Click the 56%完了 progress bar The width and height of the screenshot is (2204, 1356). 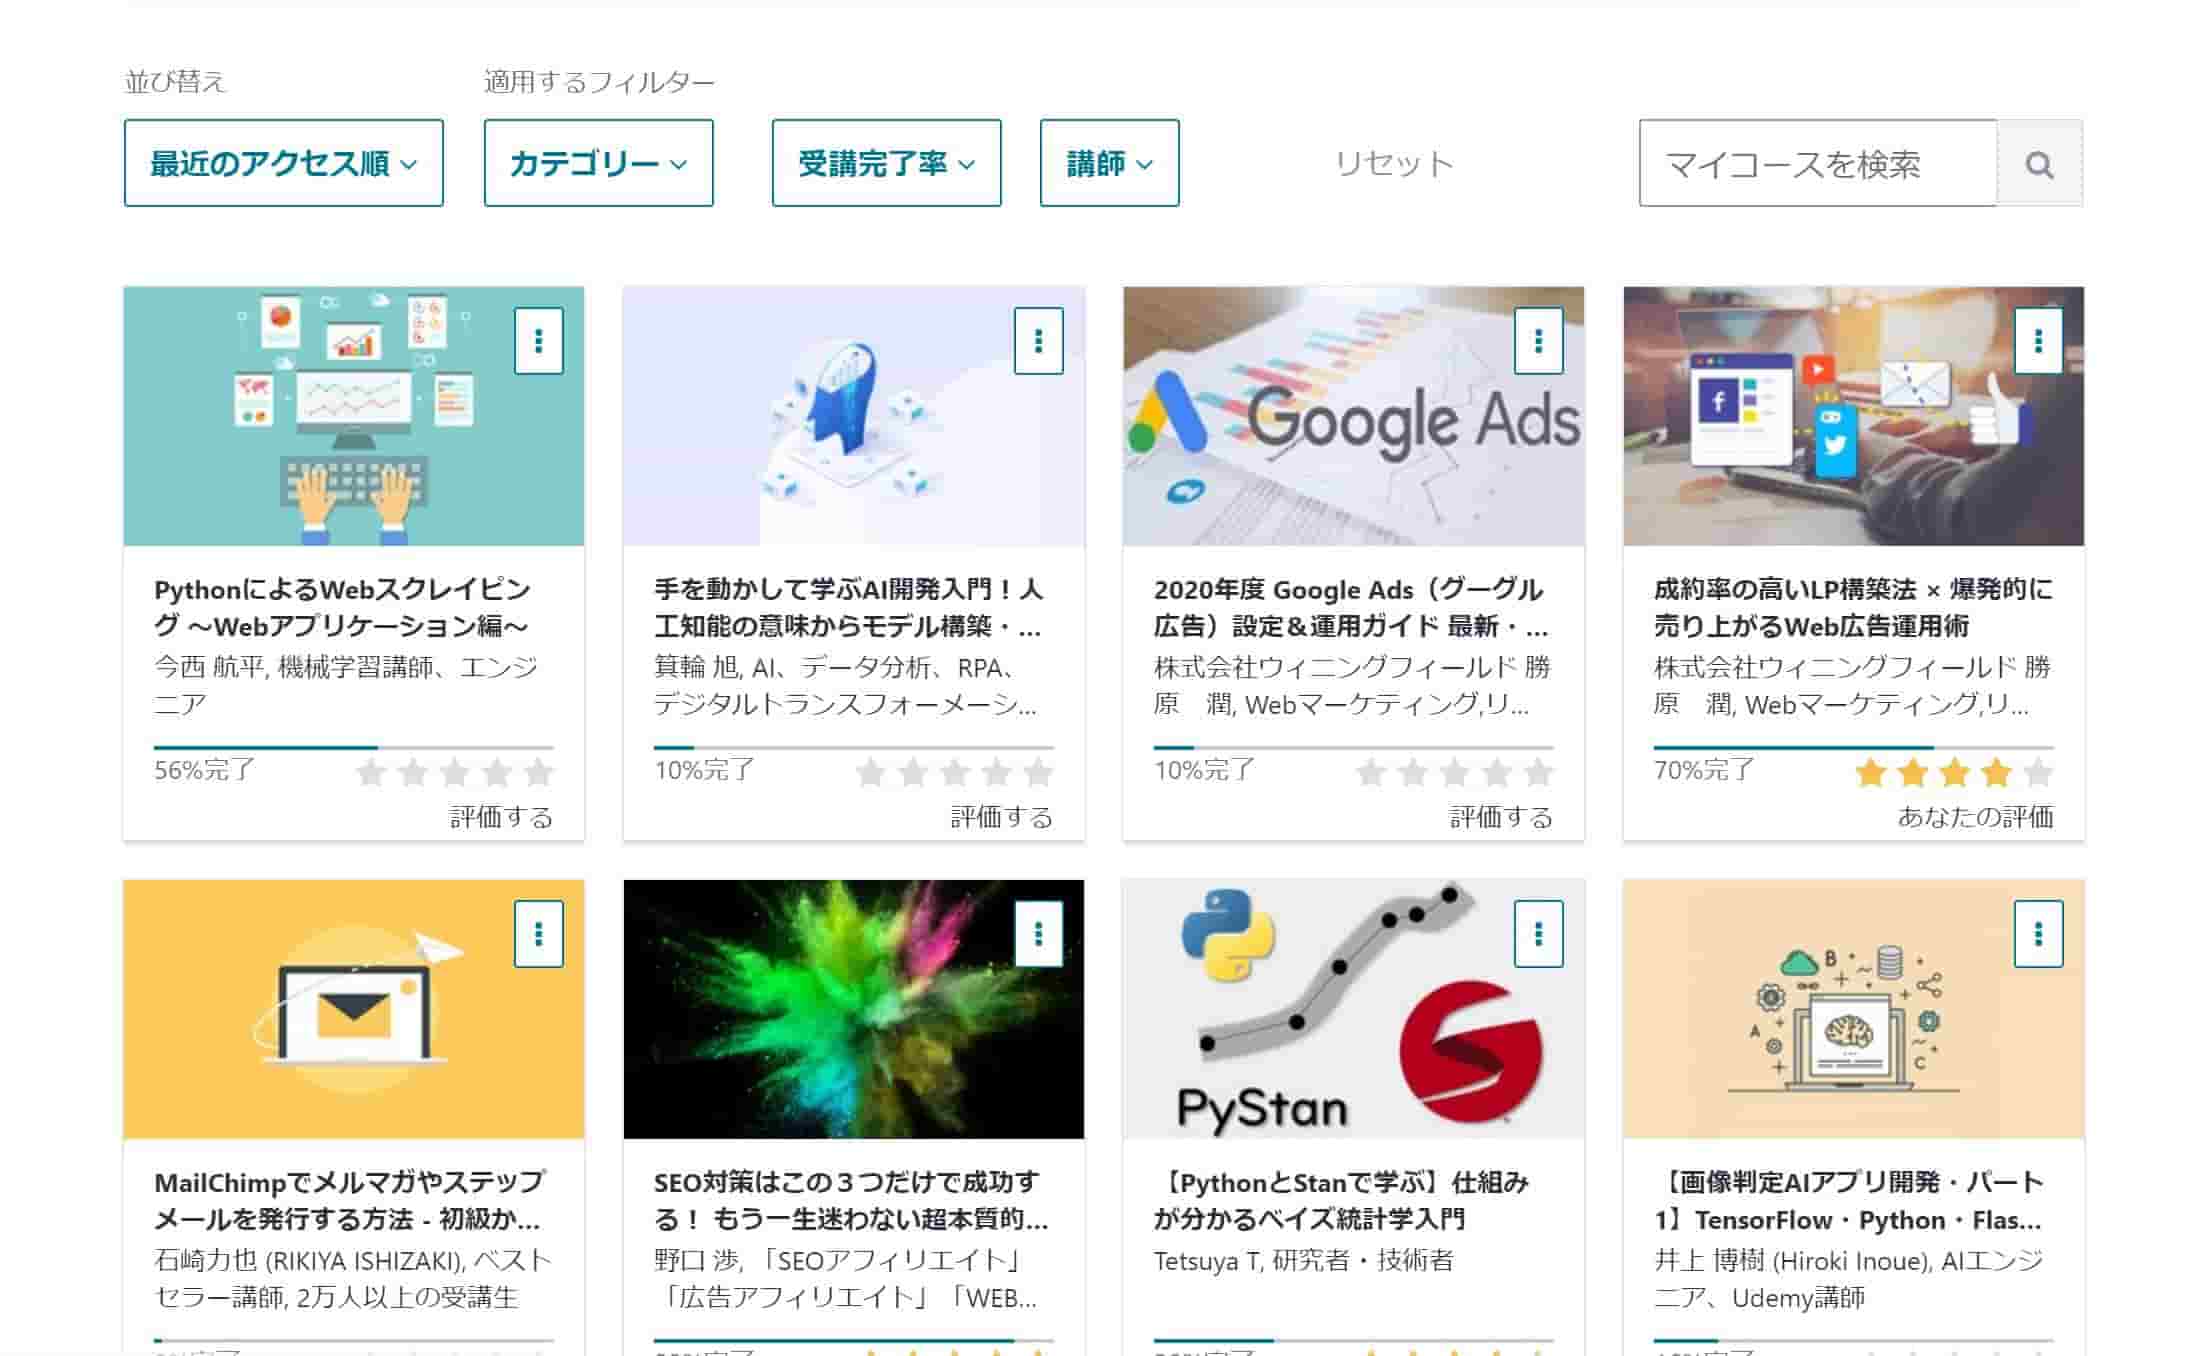coord(354,747)
